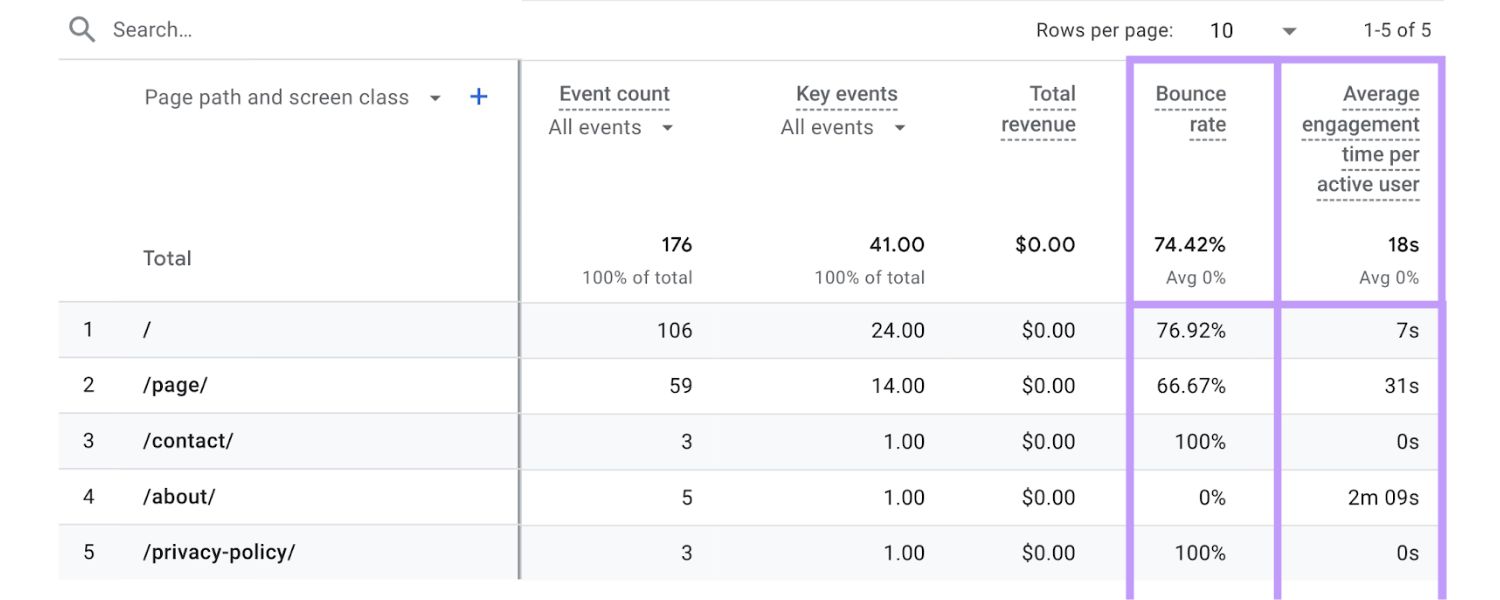
Task: Click inside the Search field
Action: pos(200,29)
